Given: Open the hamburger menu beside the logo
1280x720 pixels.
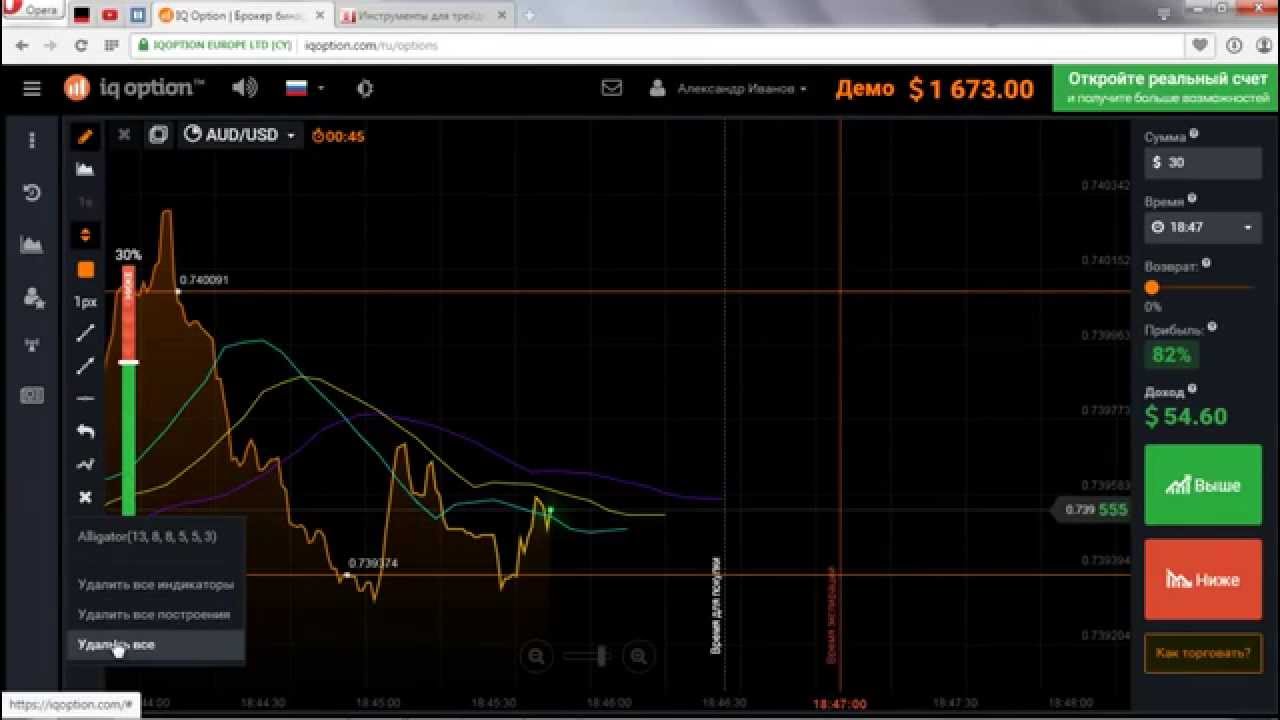Looking at the screenshot, I should [x=32, y=89].
